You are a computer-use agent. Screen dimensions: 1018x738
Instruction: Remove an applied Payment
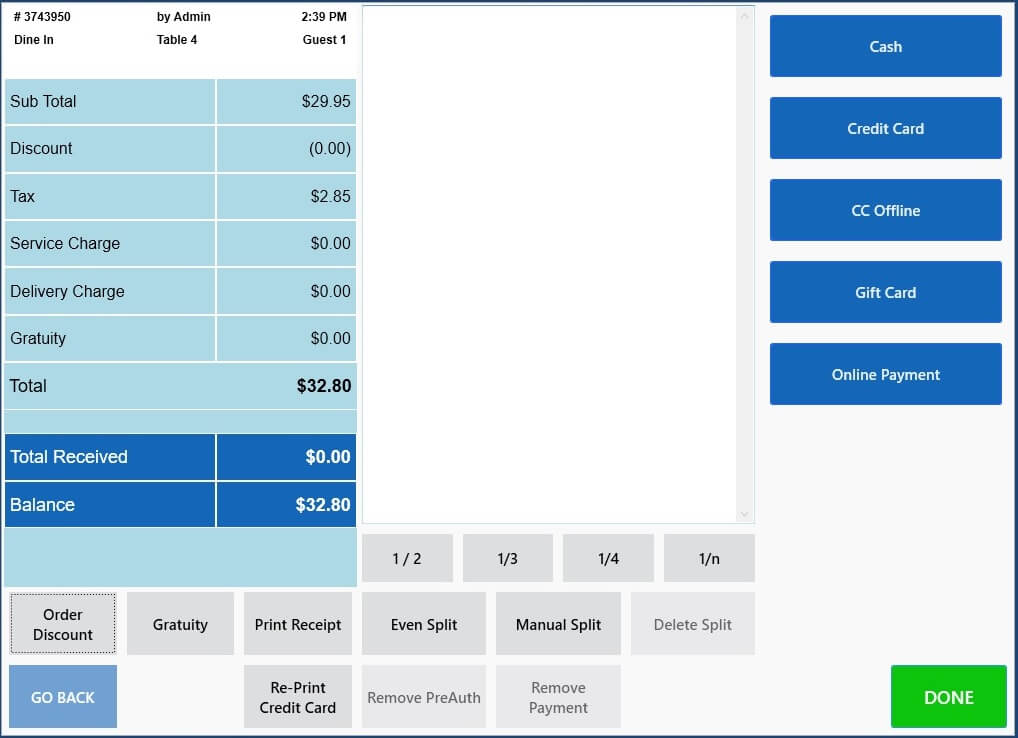point(558,696)
